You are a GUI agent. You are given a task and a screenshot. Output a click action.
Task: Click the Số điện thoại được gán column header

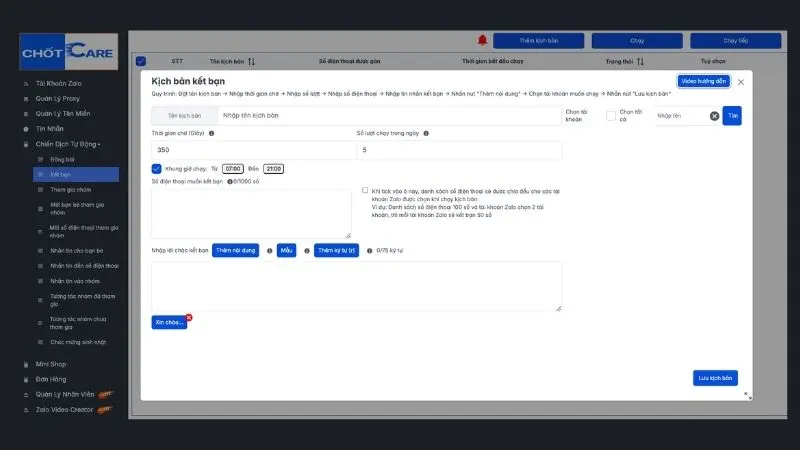coord(349,61)
